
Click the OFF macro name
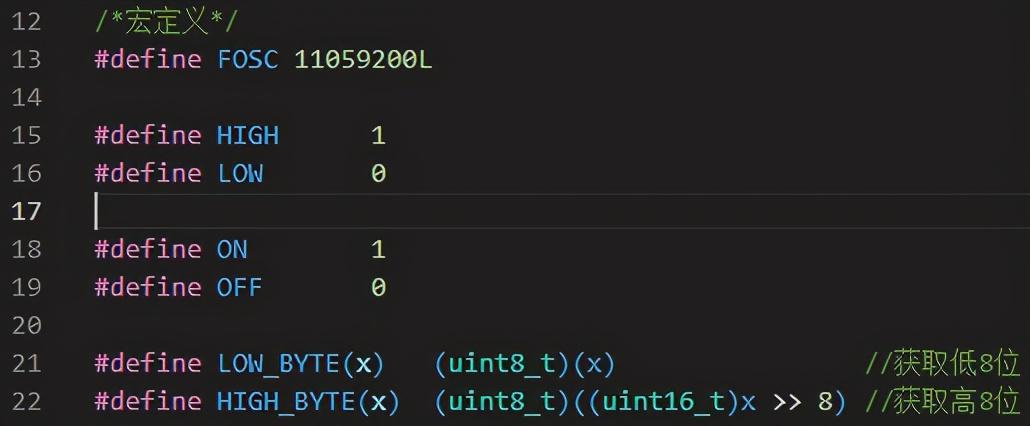pos(240,287)
